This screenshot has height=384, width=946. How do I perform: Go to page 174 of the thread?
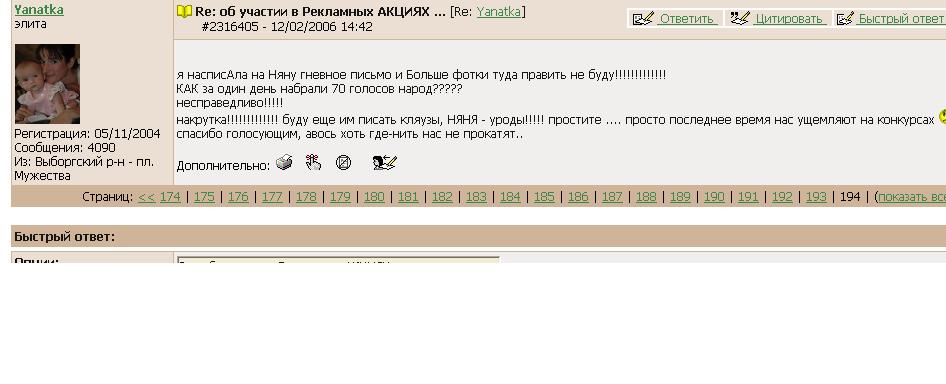tap(170, 197)
